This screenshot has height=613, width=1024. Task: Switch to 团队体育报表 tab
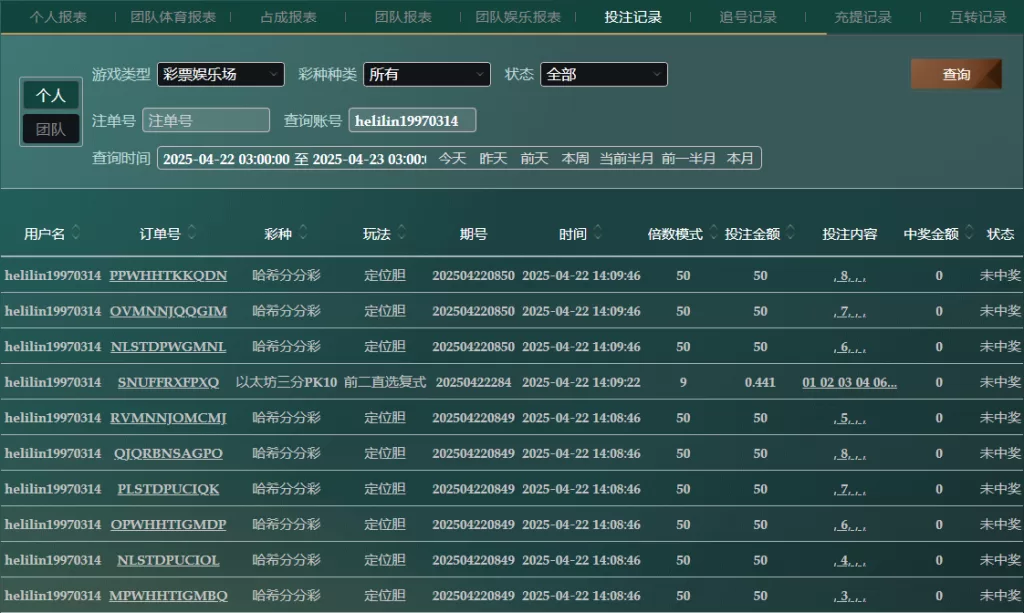173,17
